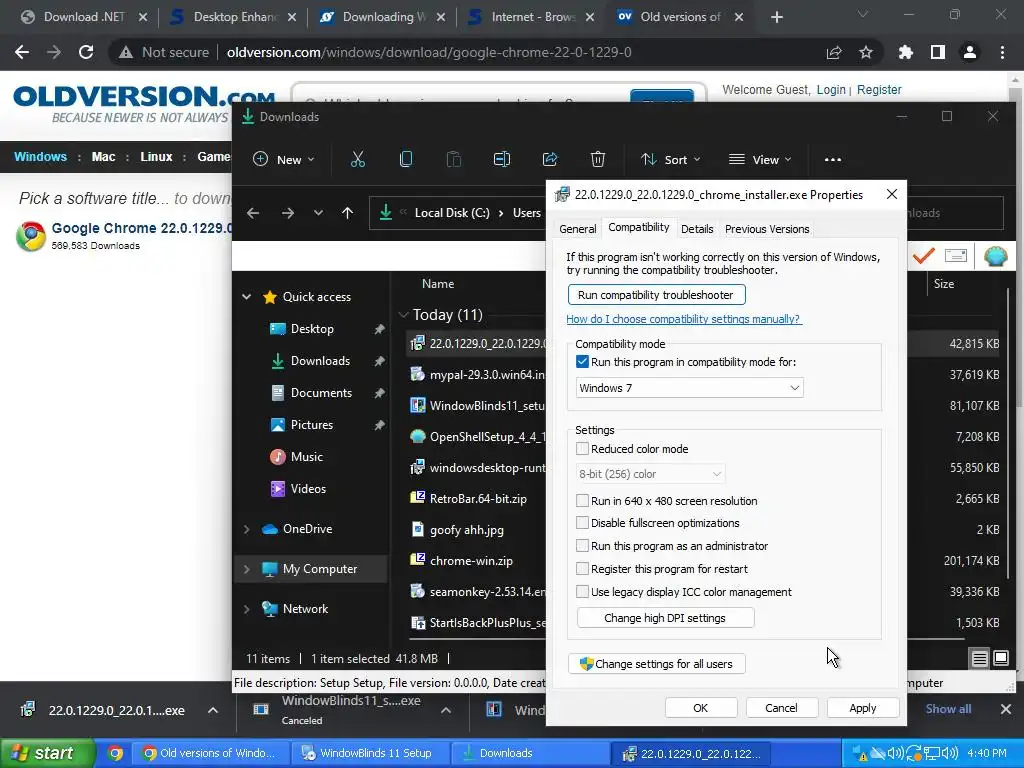Switch to the General tab

[577, 229]
